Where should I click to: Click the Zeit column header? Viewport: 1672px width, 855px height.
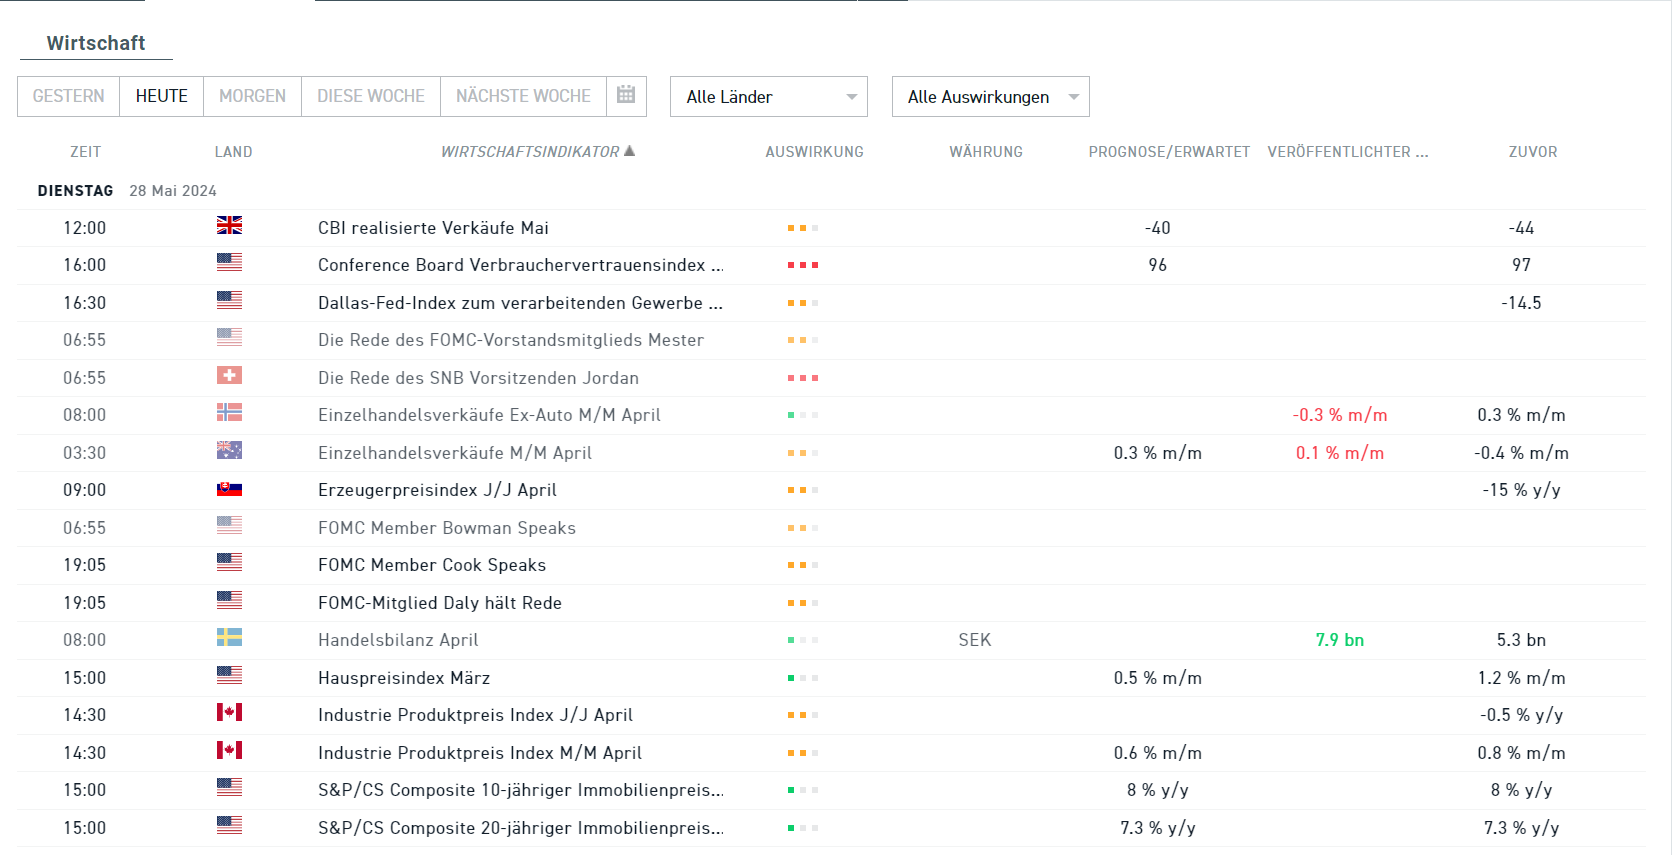[x=85, y=152]
